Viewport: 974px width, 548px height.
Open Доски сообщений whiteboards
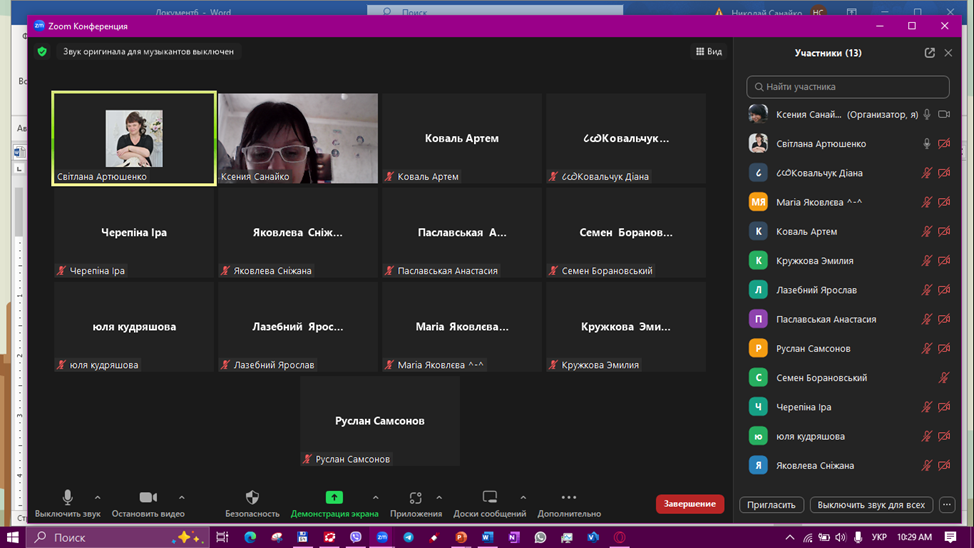(489, 504)
